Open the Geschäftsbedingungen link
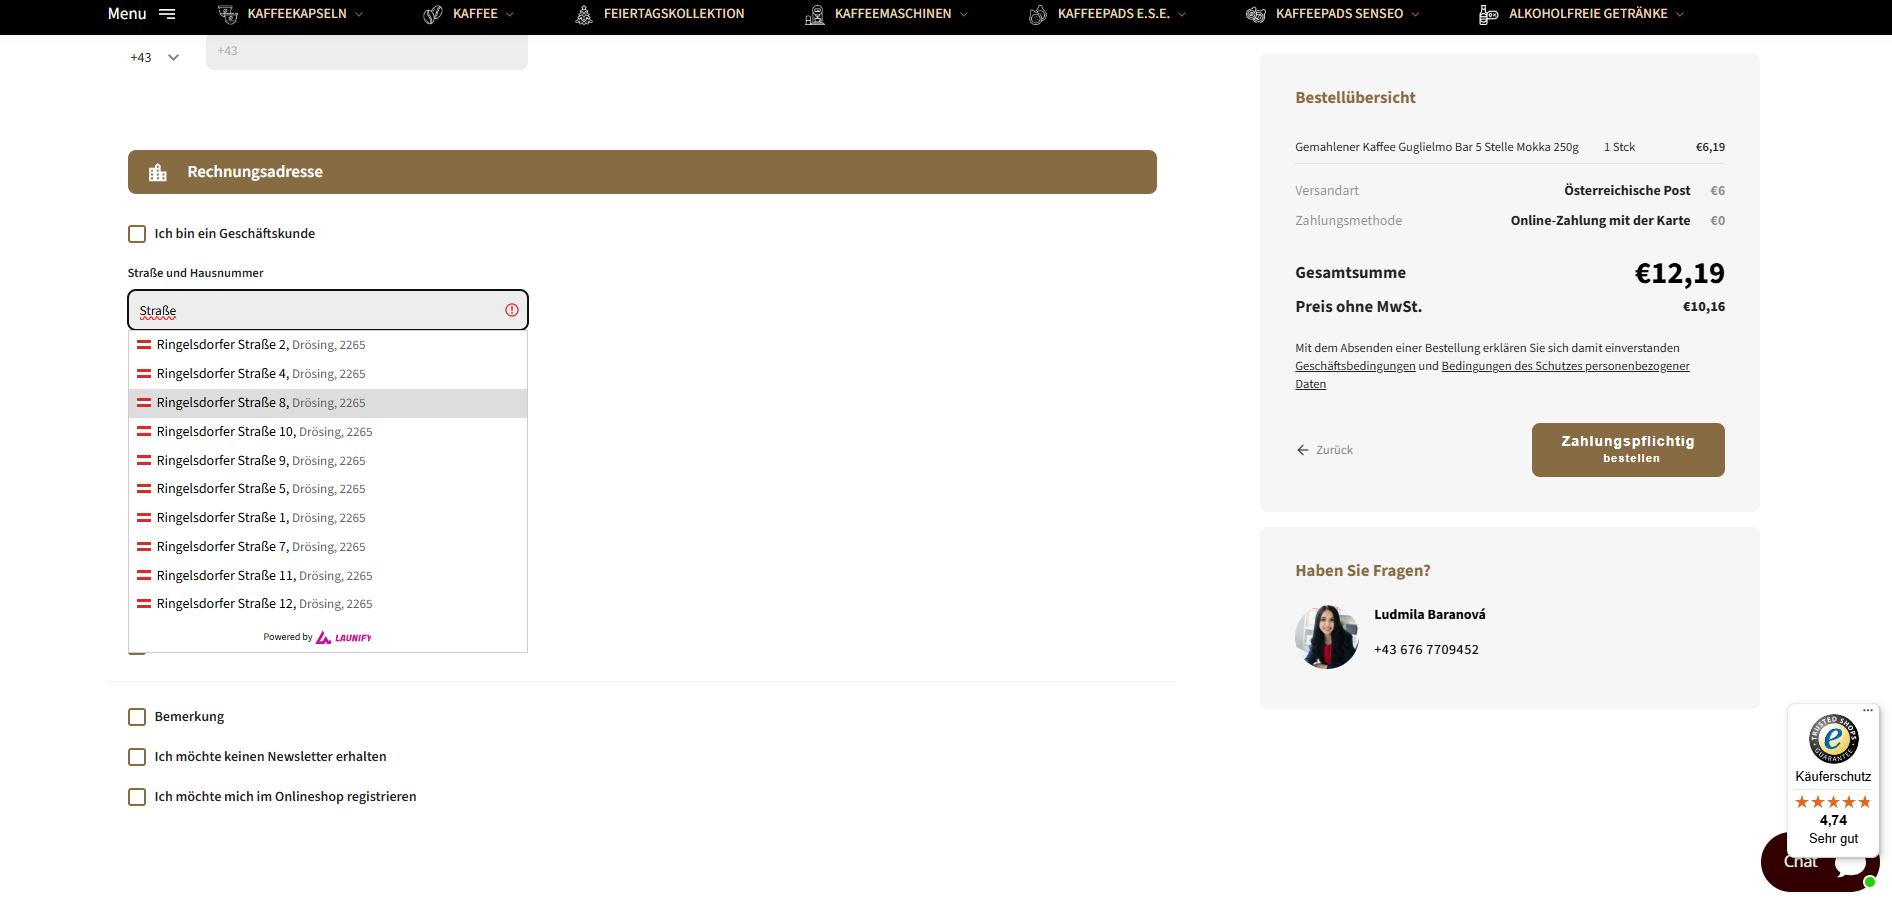 1355,366
